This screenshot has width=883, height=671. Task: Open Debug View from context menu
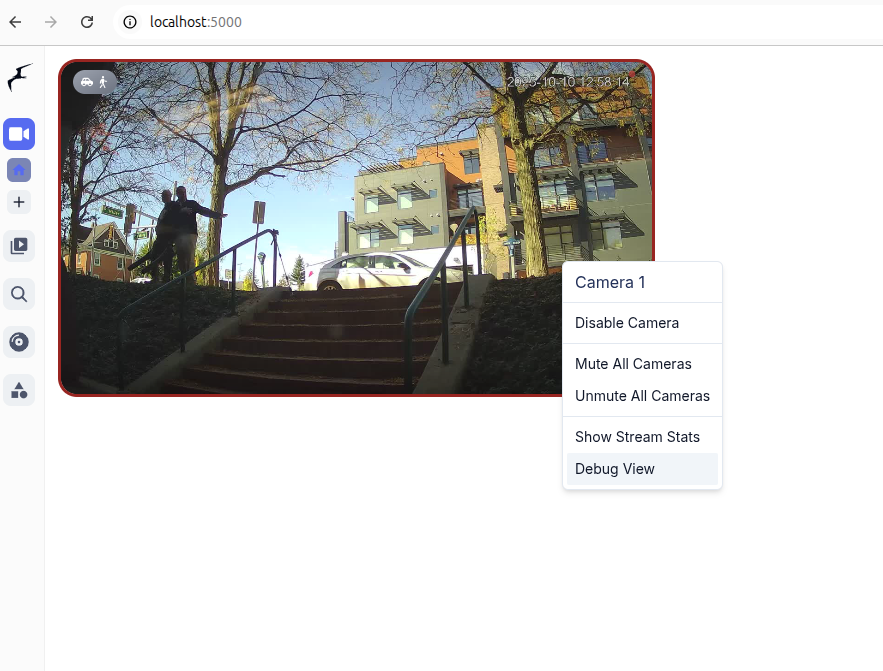click(x=615, y=469)
